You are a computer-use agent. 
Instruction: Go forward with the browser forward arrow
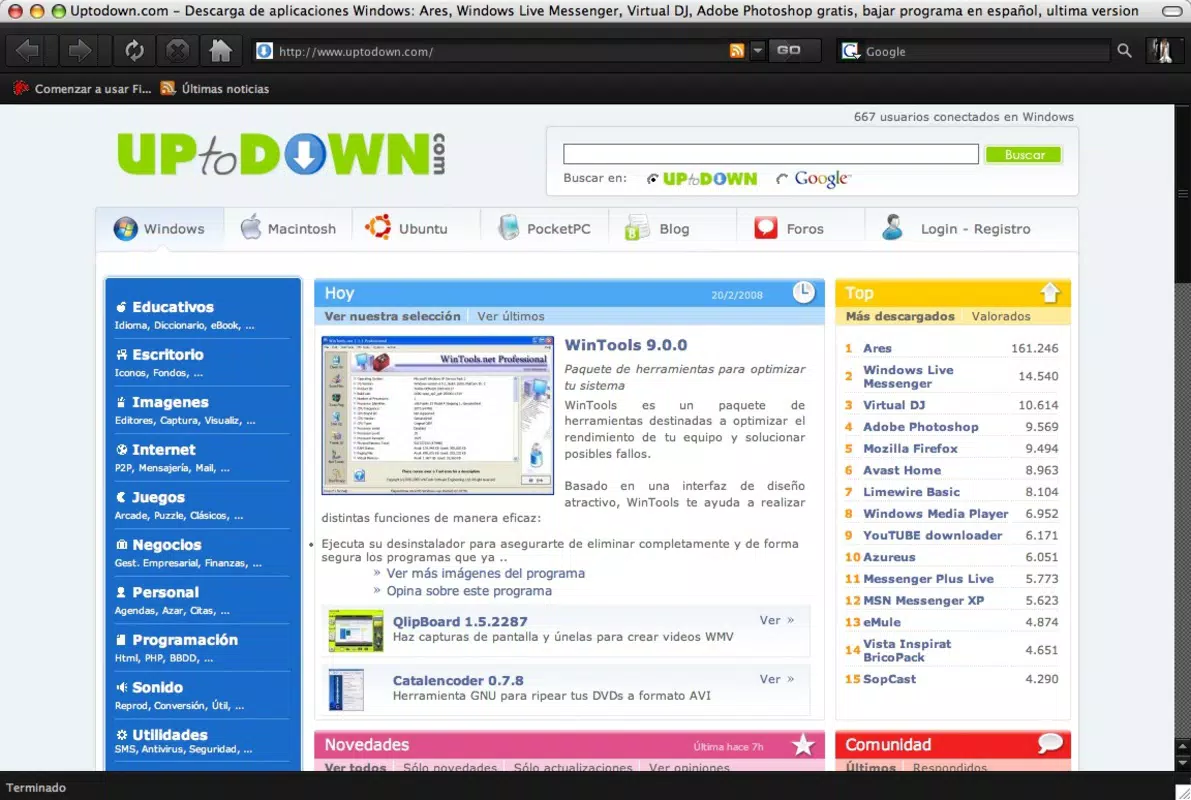tap(79, 51)
